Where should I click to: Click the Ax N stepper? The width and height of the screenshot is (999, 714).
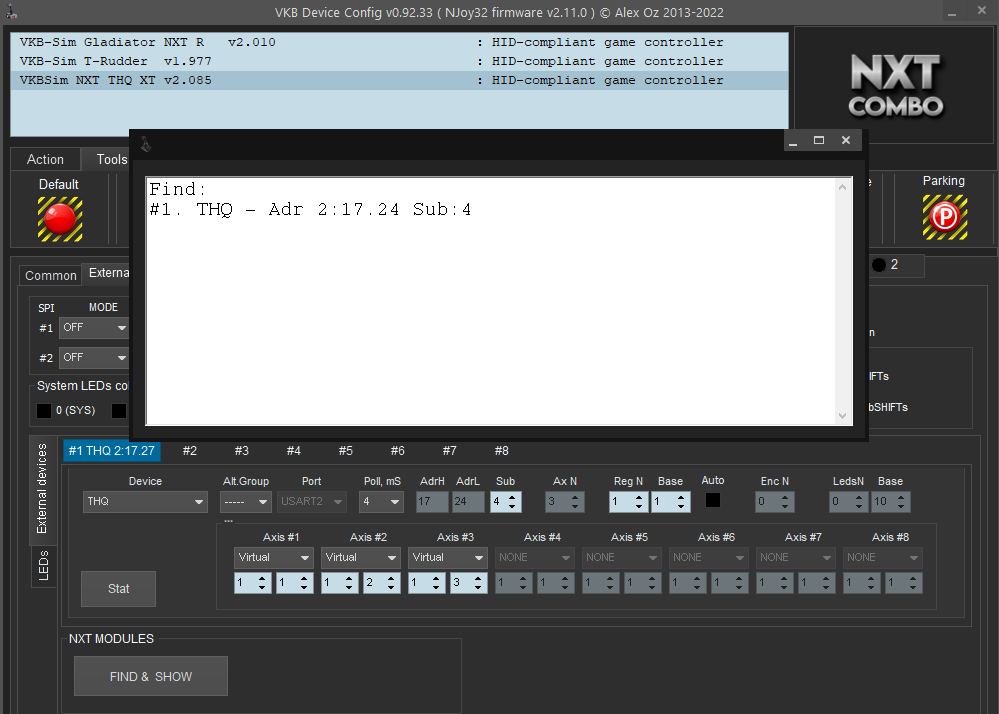565,502
